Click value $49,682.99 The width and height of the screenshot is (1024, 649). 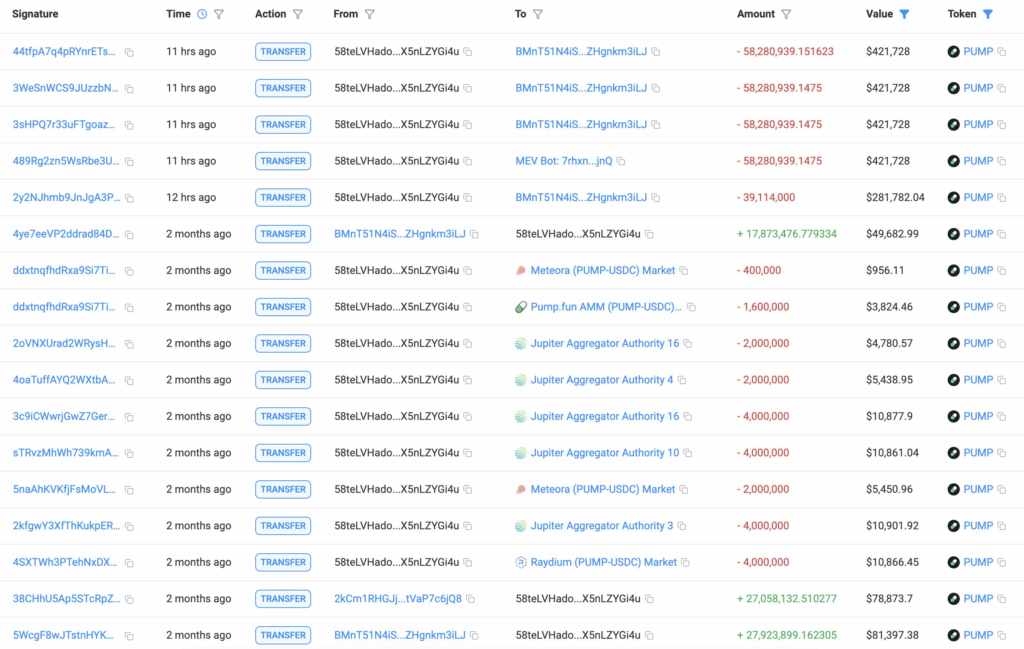(893, 234)
